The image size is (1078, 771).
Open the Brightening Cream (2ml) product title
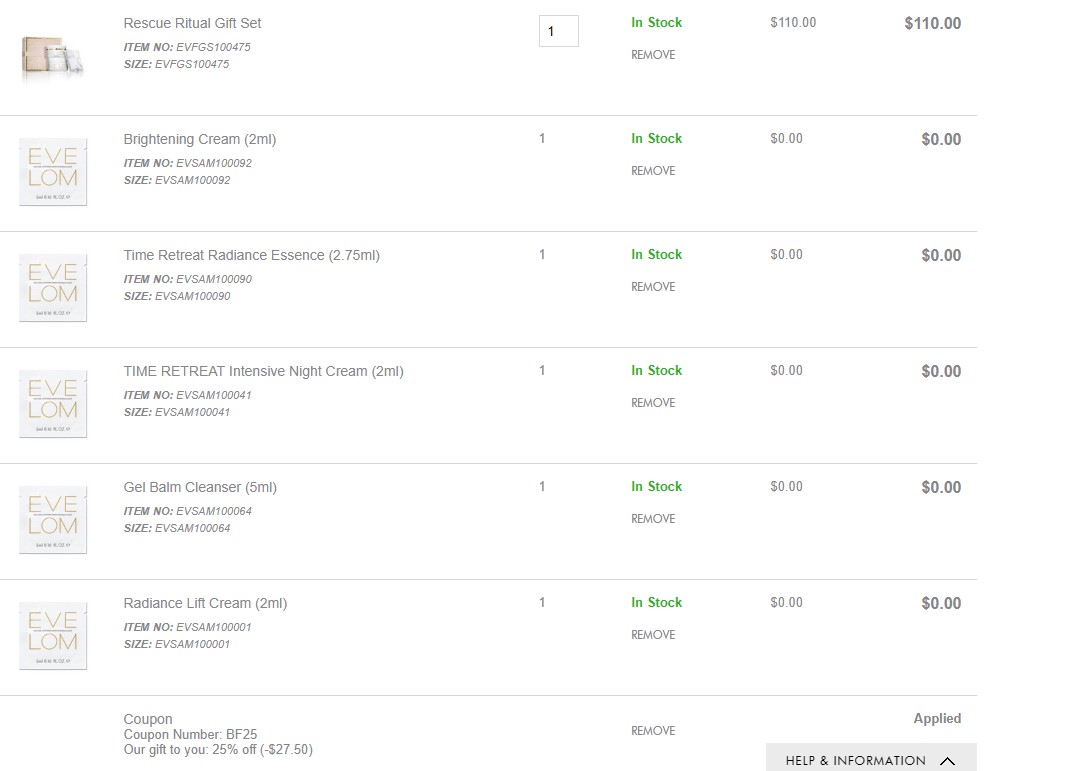click(200, 139)
